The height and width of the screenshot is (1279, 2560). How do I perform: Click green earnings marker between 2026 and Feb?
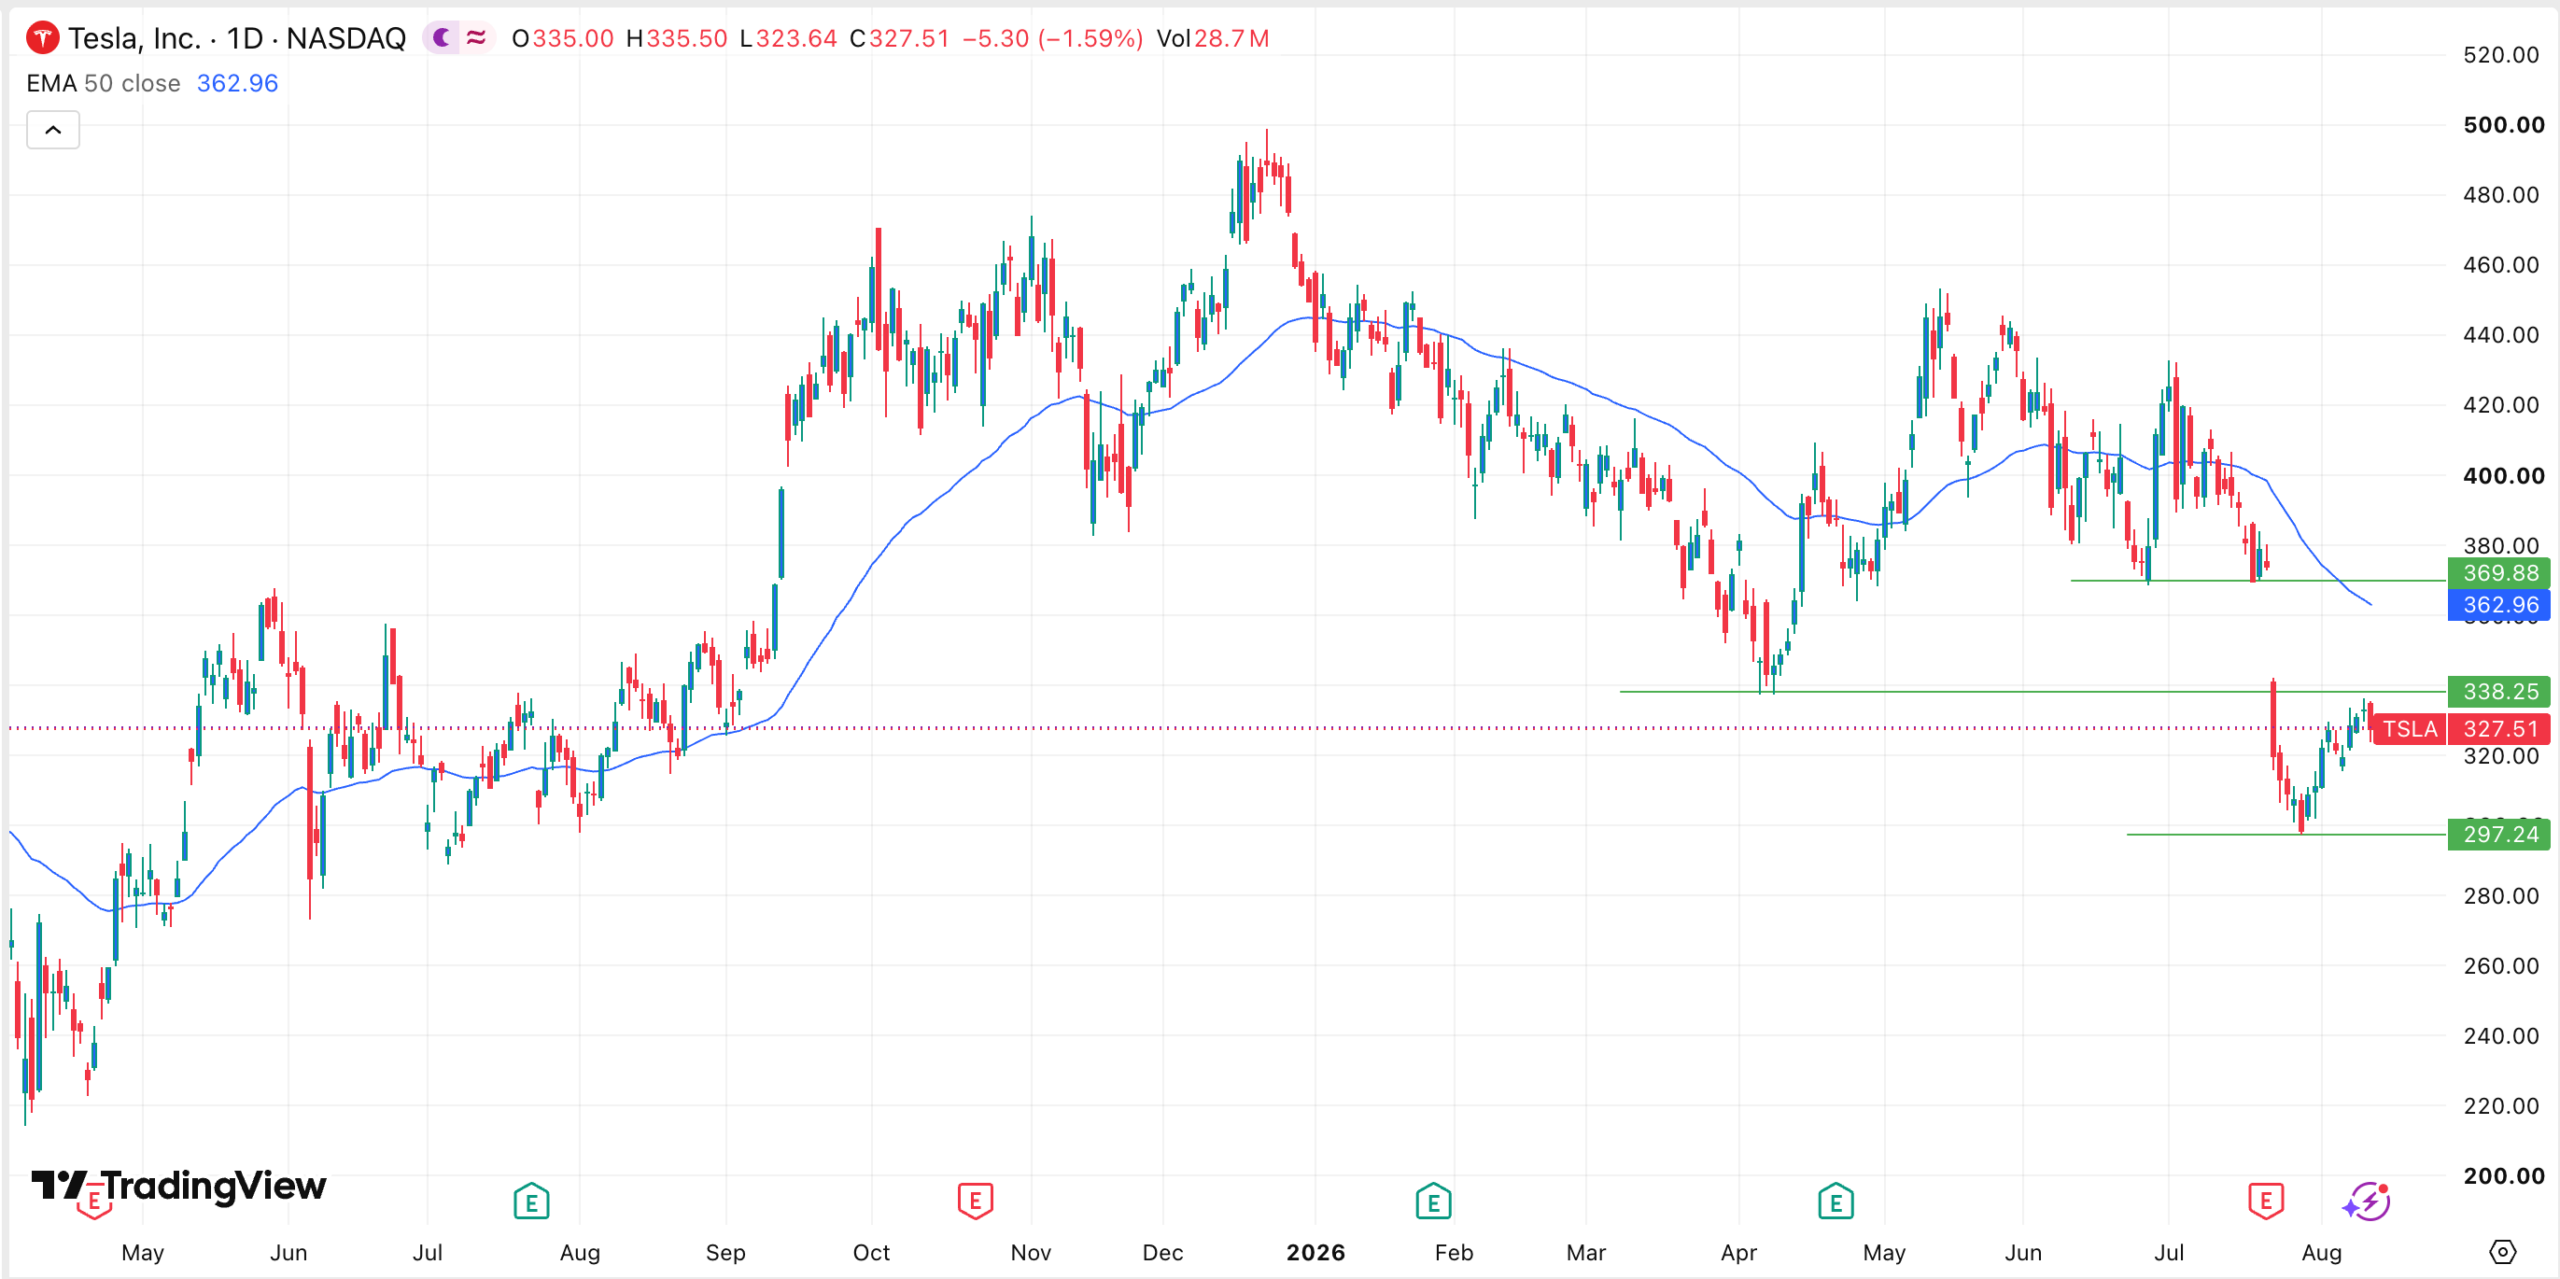1433,1201
